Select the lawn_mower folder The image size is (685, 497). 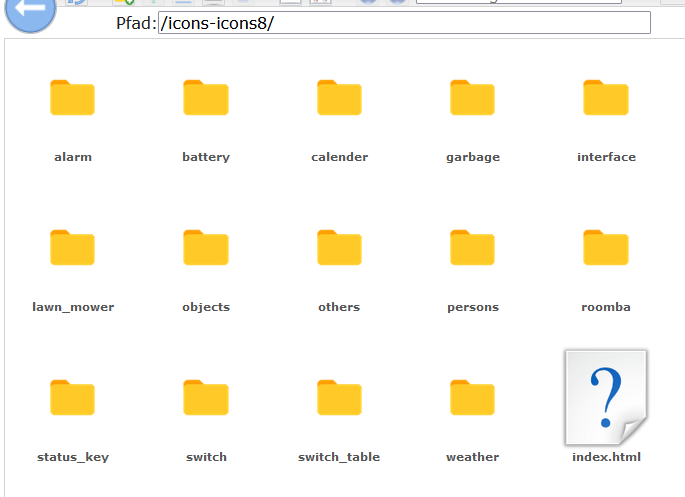72,248
